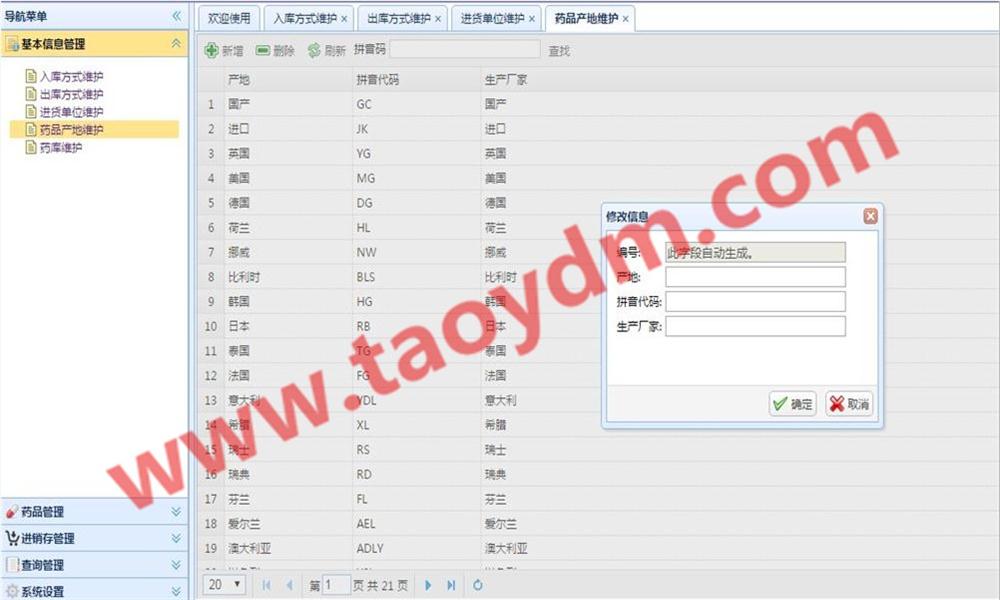Viewport: 1000px width, 600px height.
Task: Expand the 系统设置 accordion panel
Action: click(176, 591)
